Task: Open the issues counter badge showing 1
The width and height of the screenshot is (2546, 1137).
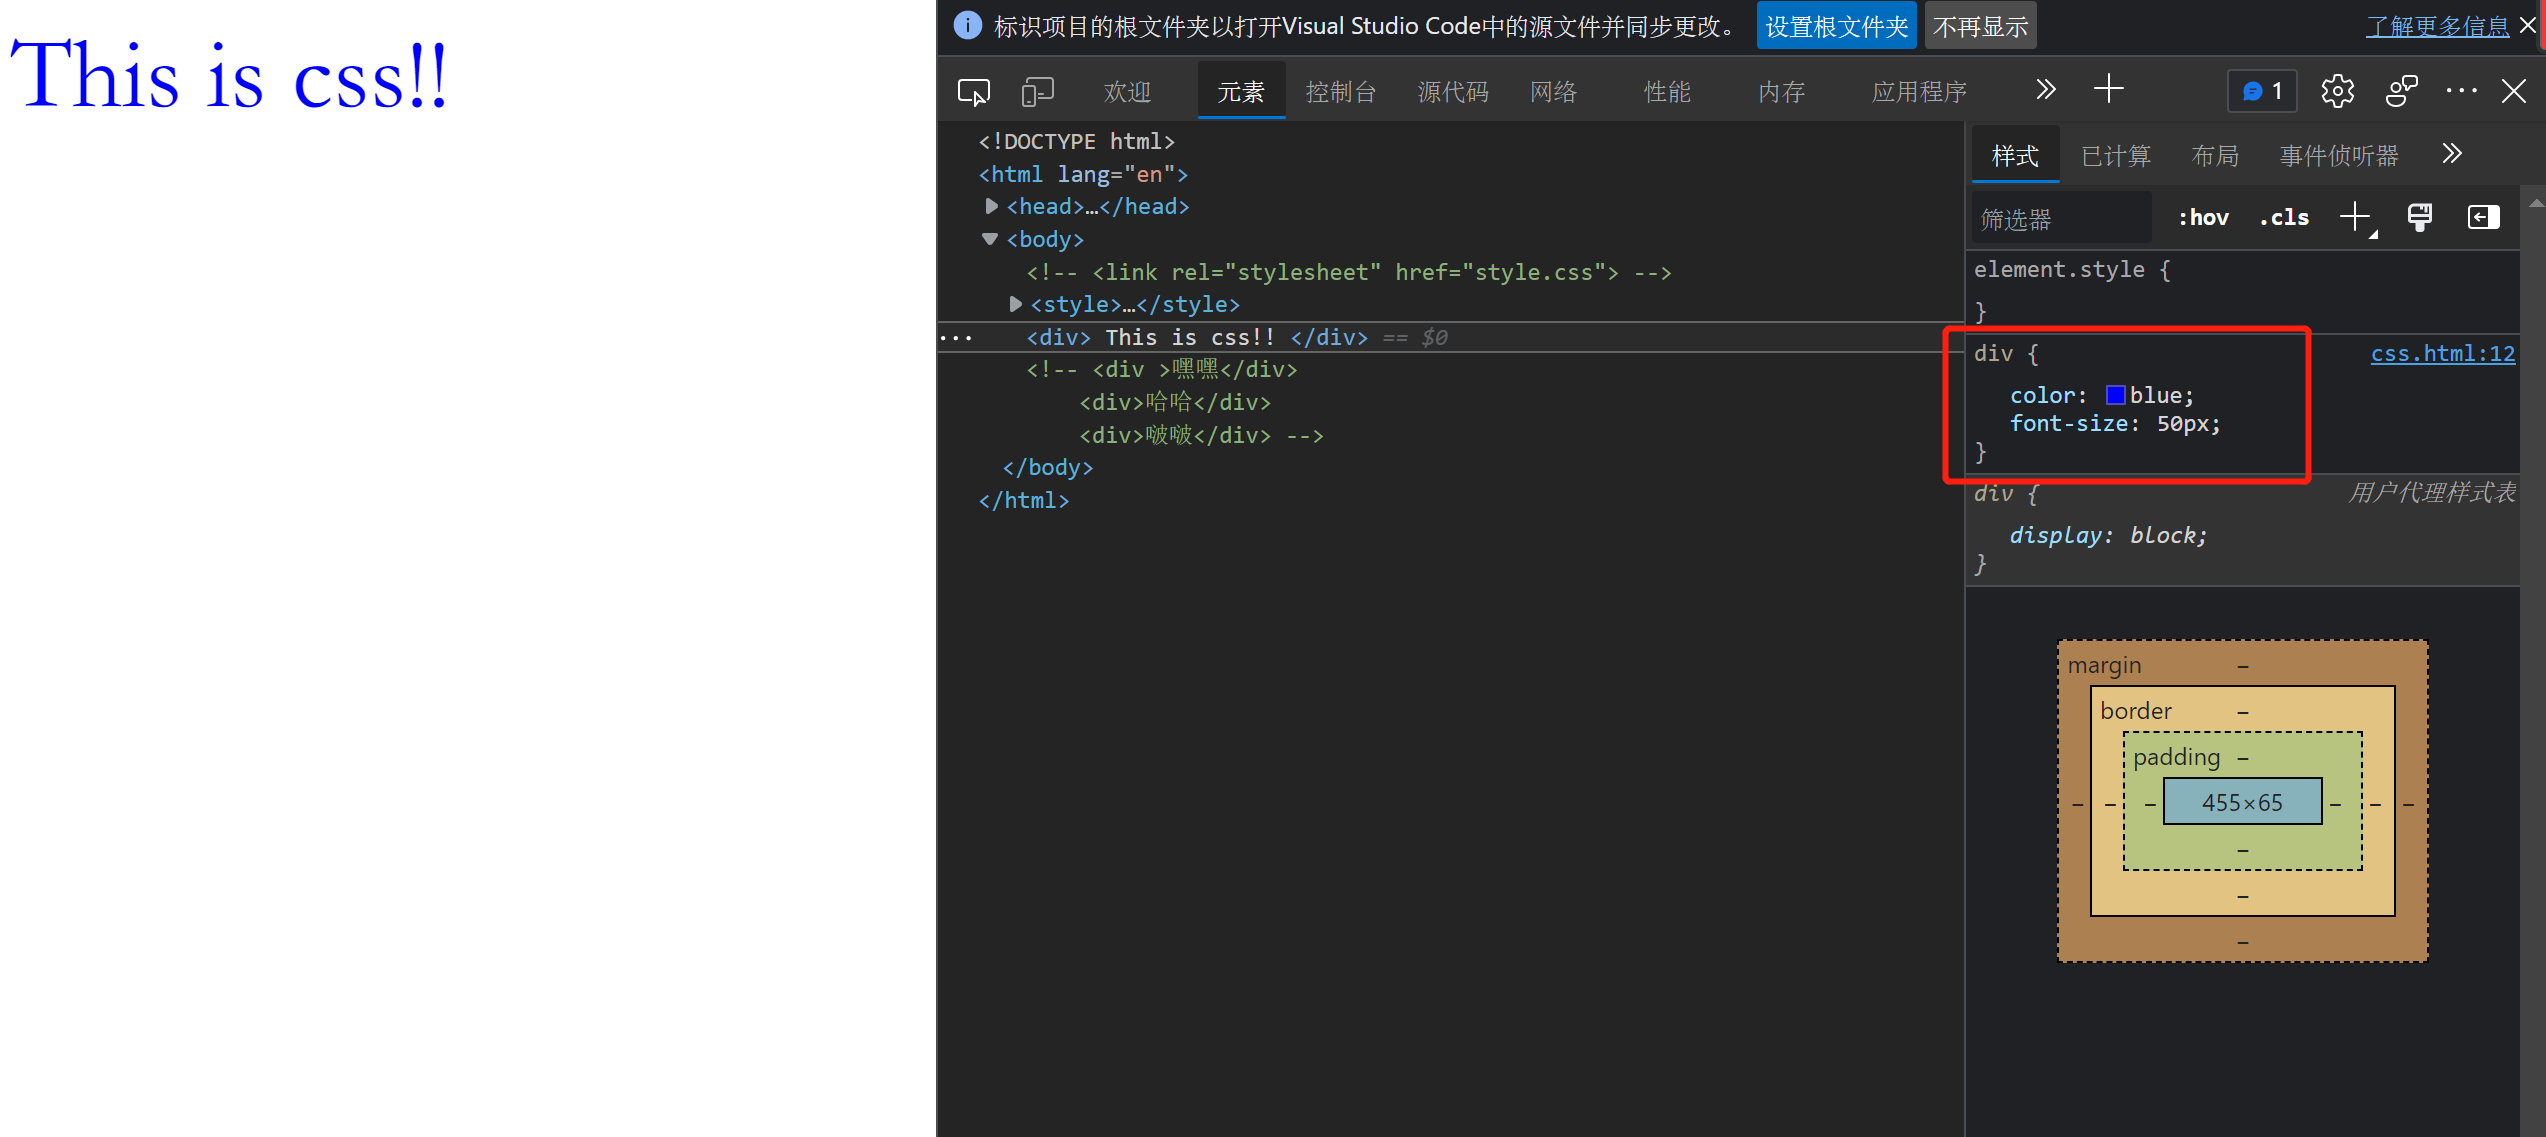Action: tap(2262, 91)
